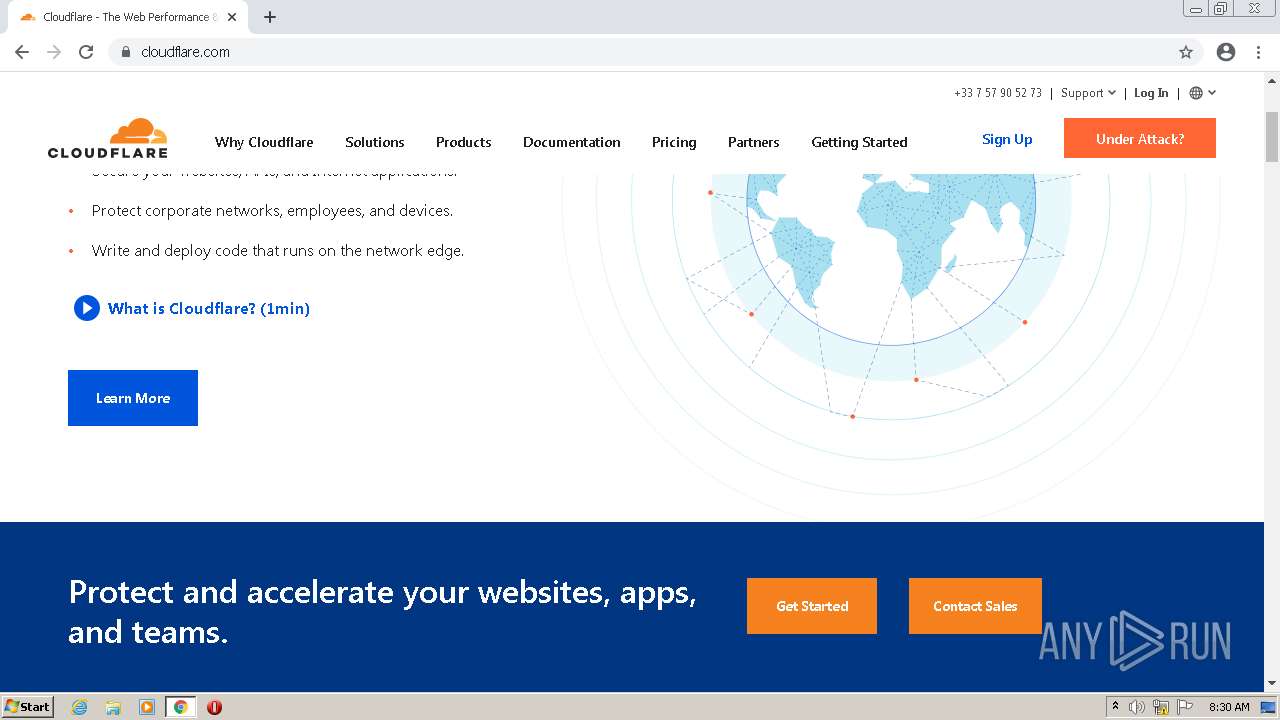Click the Contact Sales button
Image resolution: width=1280 pixels, height=720 pixels.
point(975,606)
